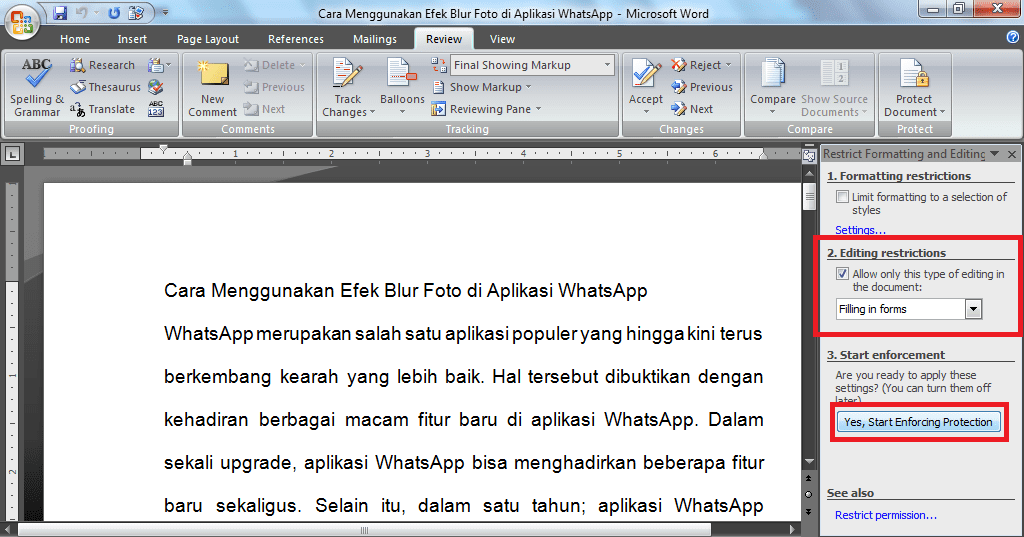Screen dimensions: 1024x537
Task: Toggle the ruler view button above scrollbar
Action: (809, 154)
